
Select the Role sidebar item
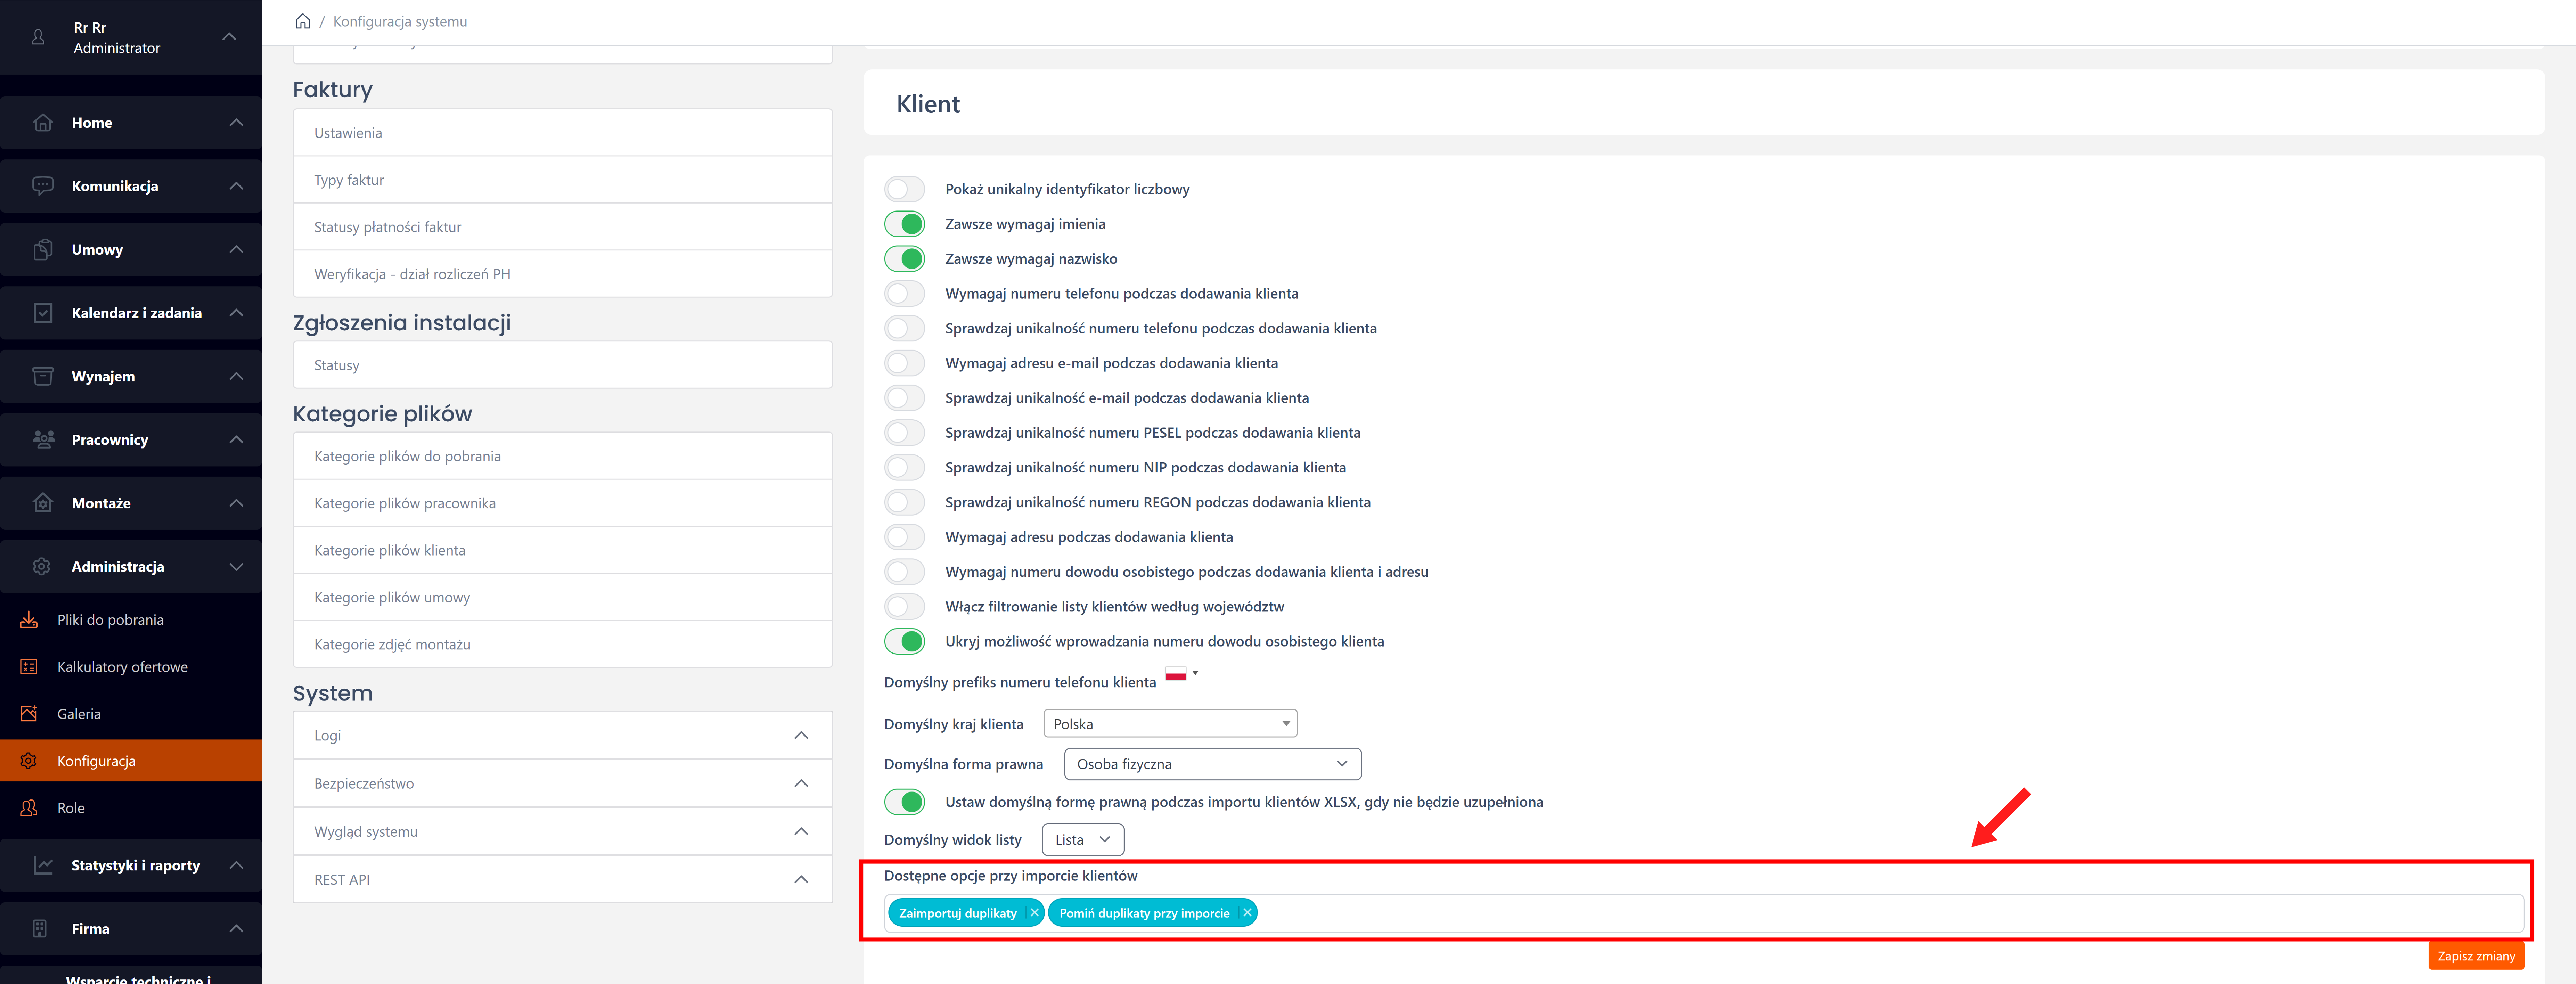tap(71, 808)
